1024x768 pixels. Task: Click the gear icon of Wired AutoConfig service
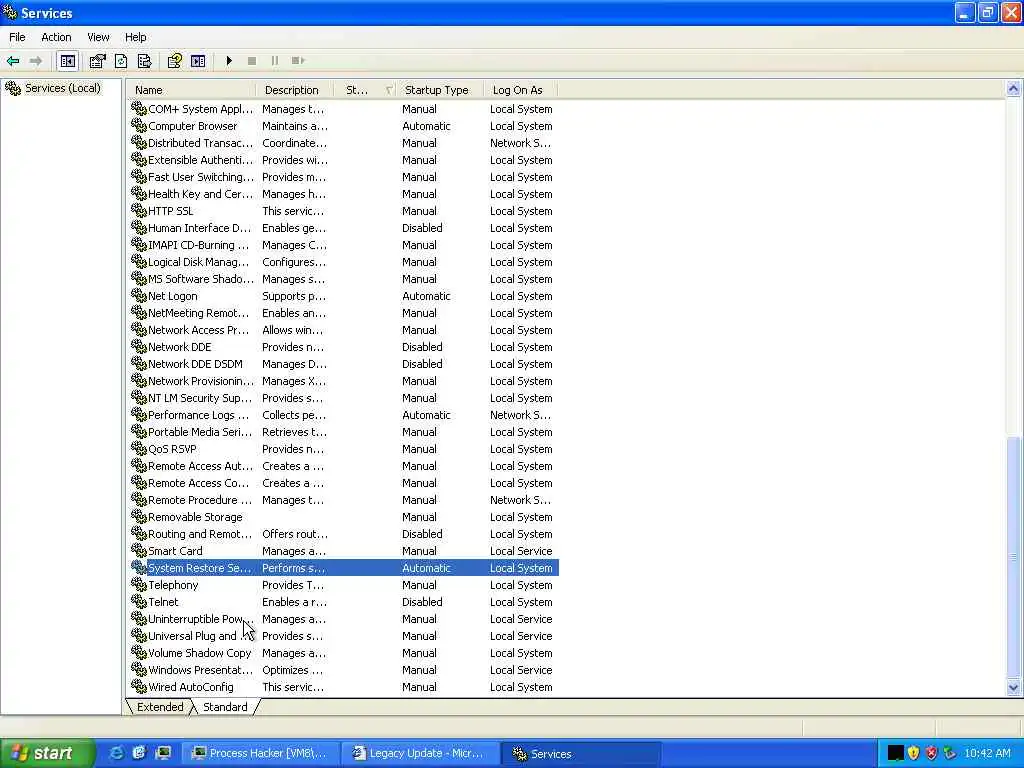click(138, 686)
